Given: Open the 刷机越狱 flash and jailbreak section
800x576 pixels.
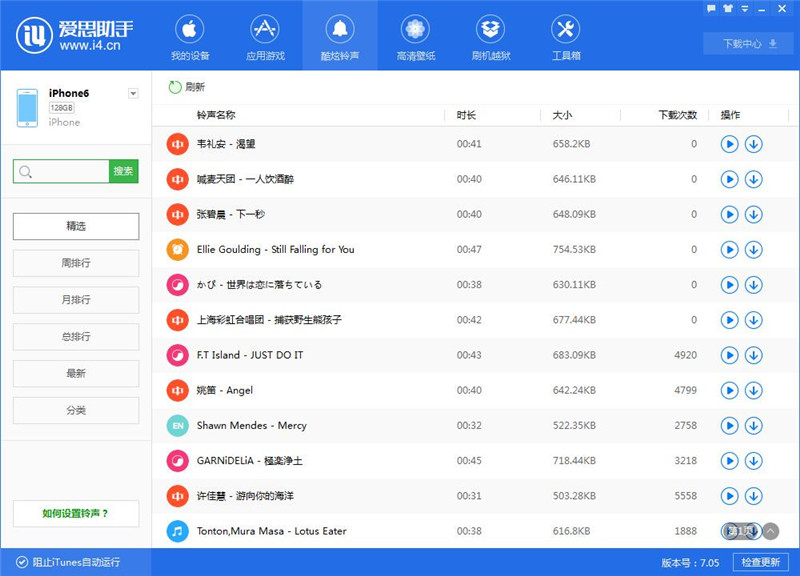Looking at the screenshot, I should [x=491, y=35].
